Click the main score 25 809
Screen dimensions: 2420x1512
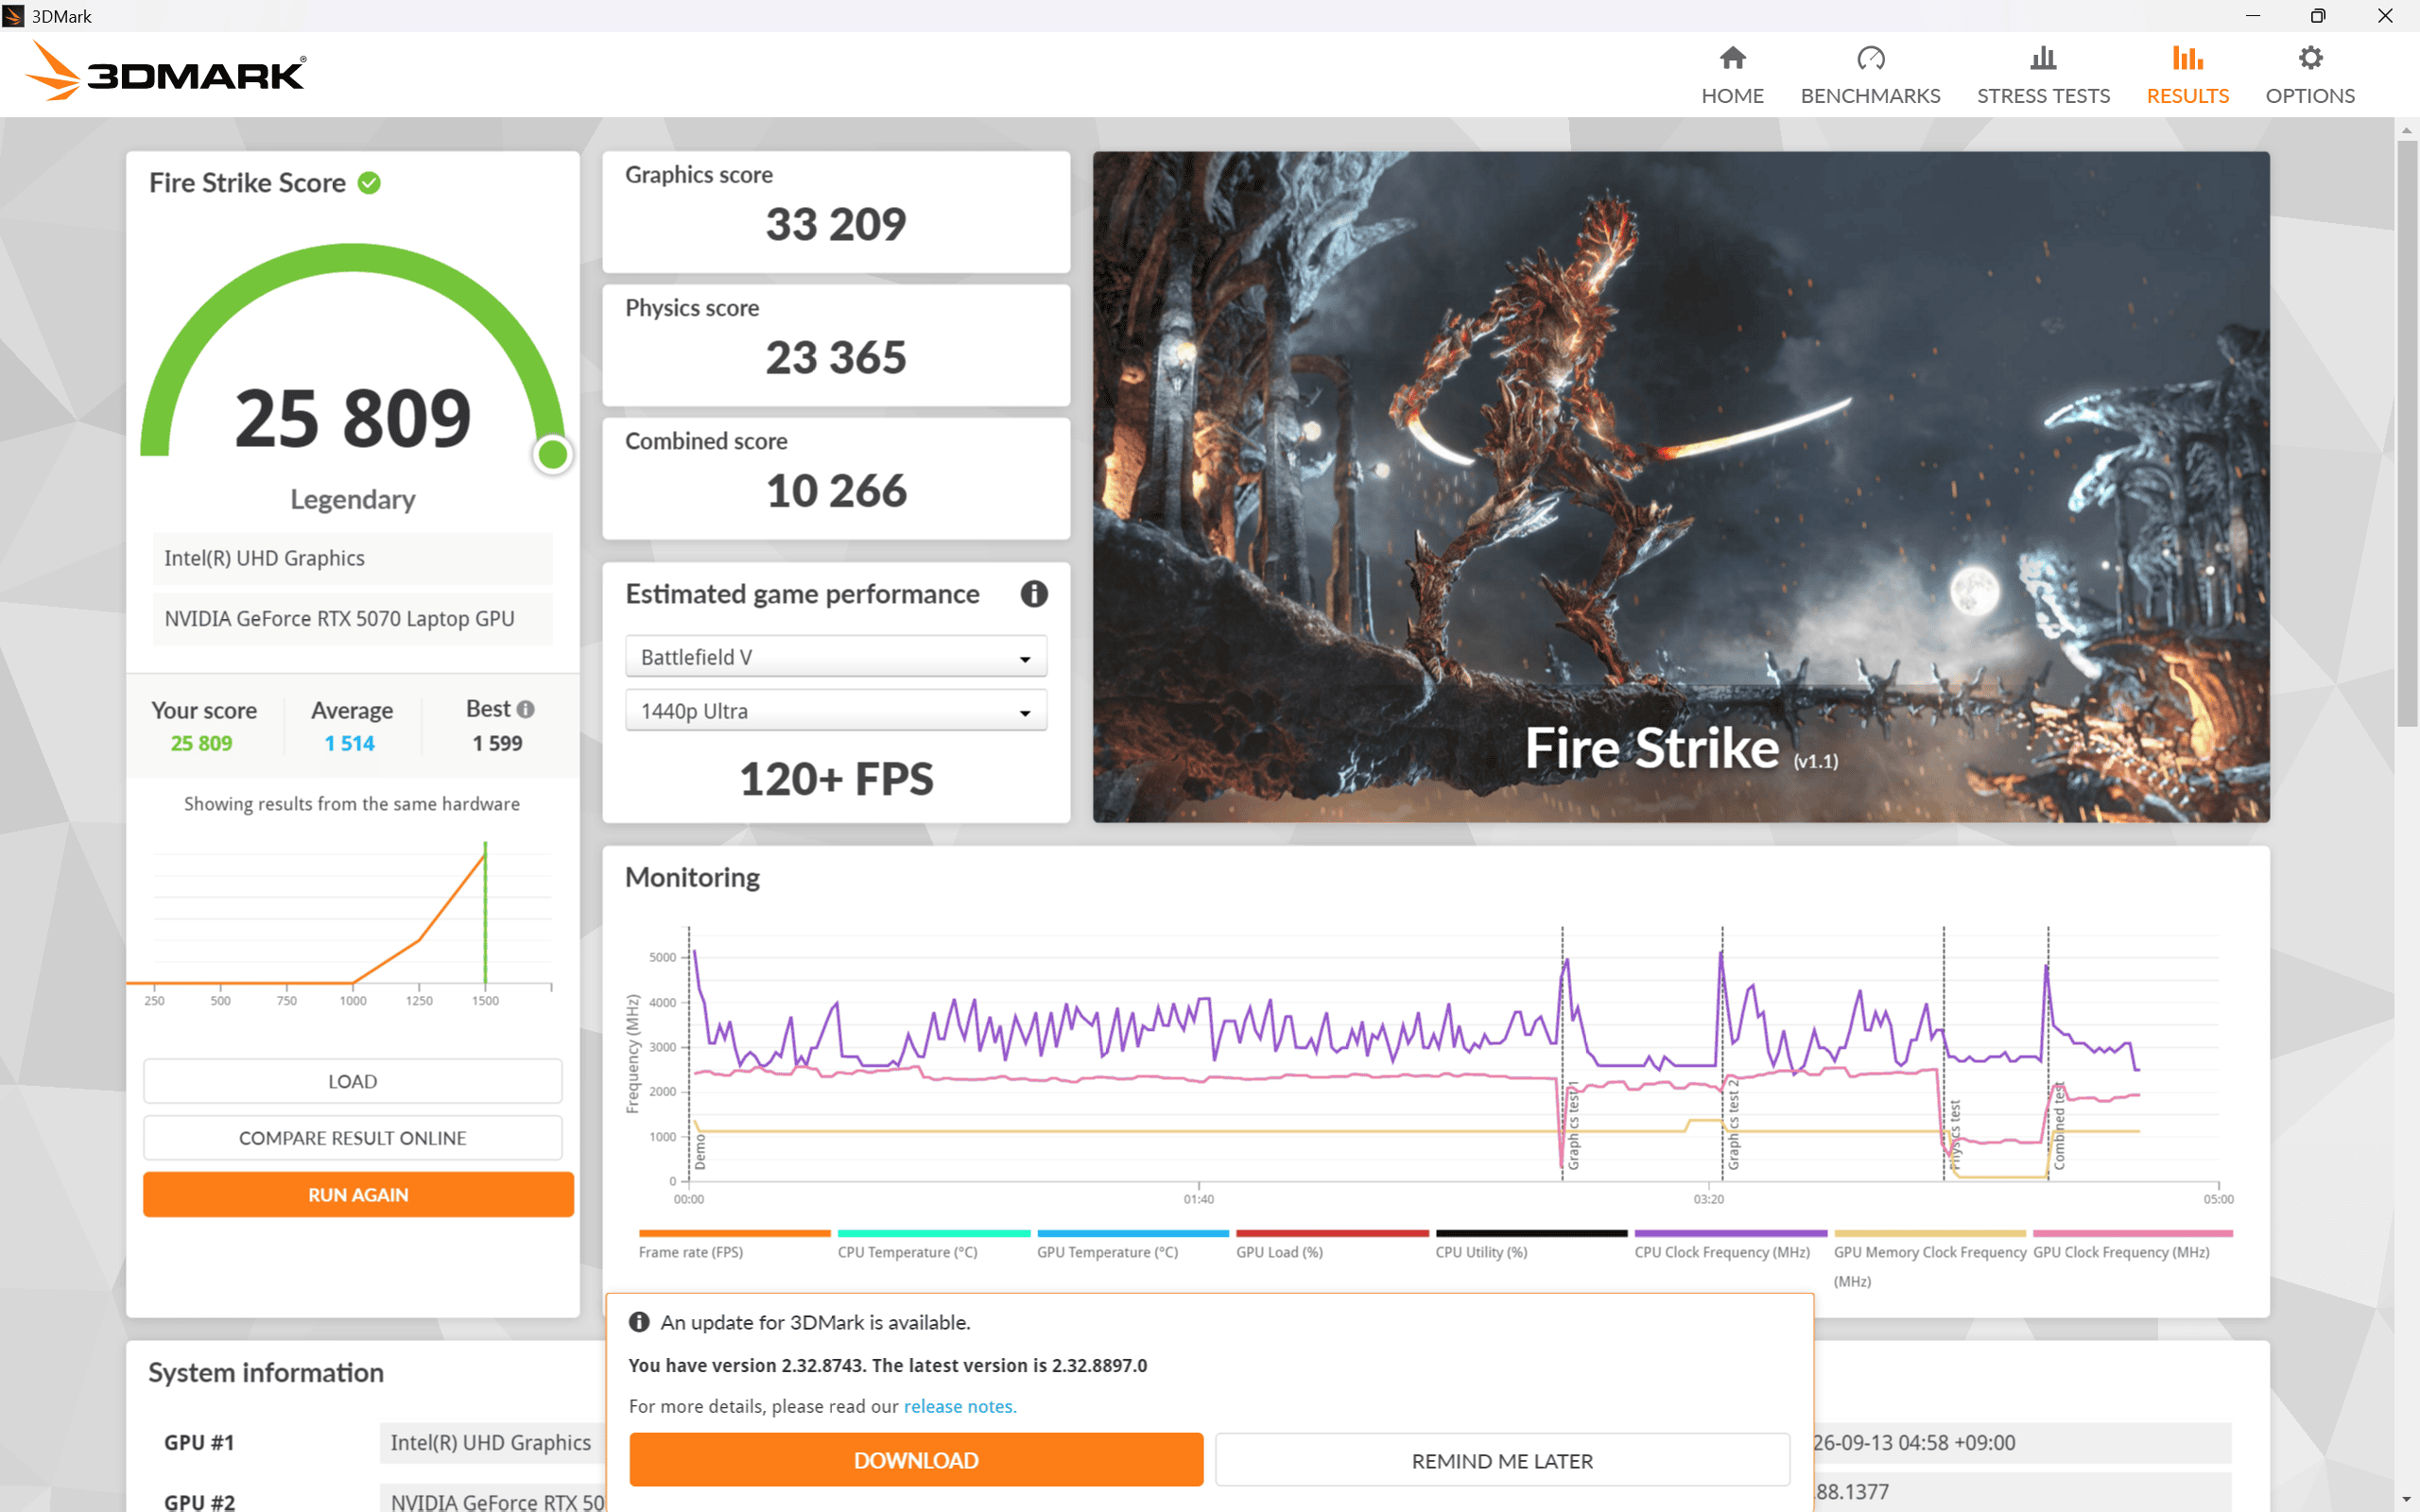(353, 418)
